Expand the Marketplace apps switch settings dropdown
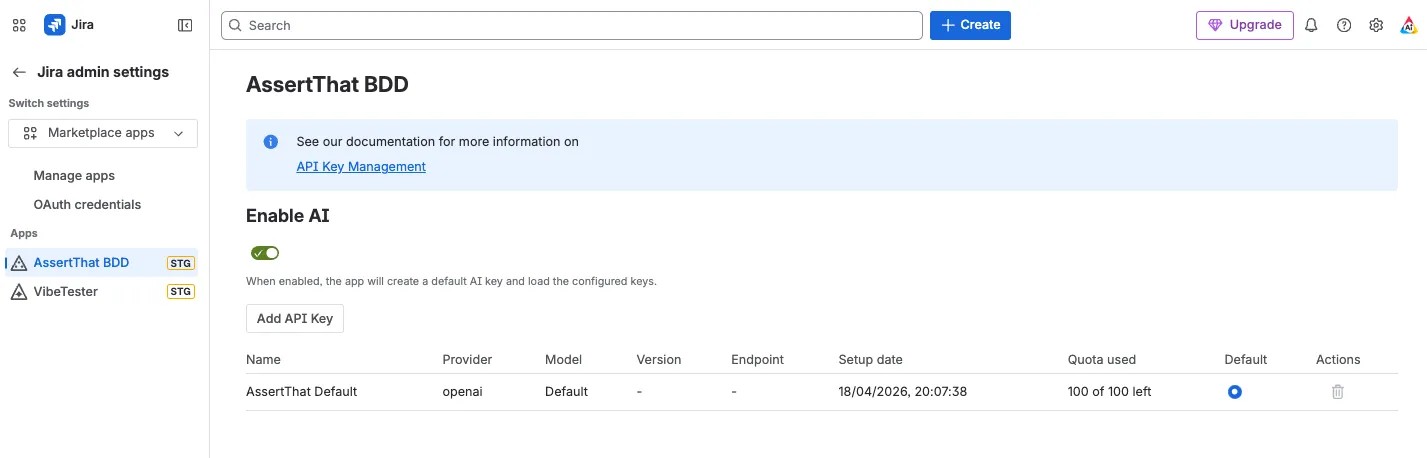This screenshot has width=1427, height=458. click(x=103, y=133)
